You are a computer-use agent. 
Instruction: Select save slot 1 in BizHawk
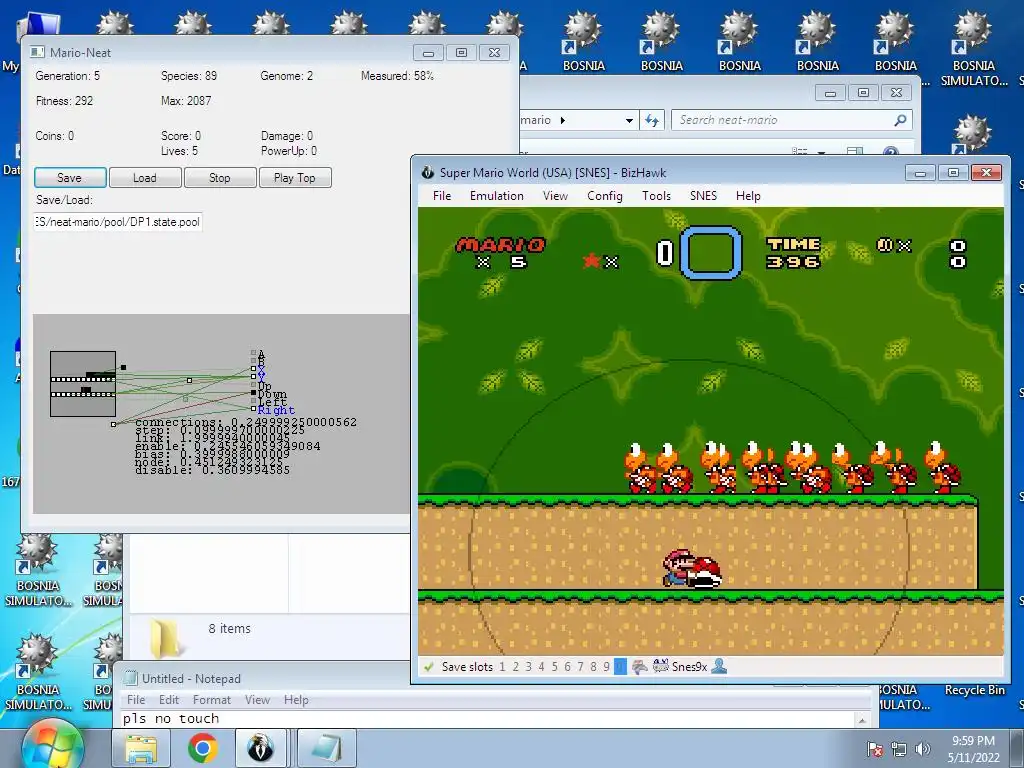(502, 667)
